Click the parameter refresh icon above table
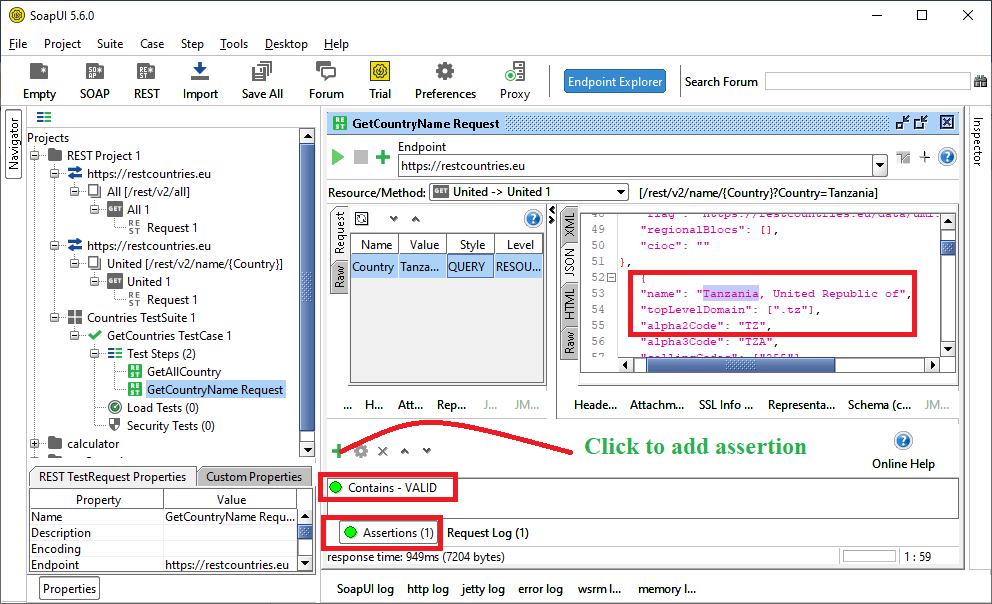The image size is (992, 604). tap(362, 219)
